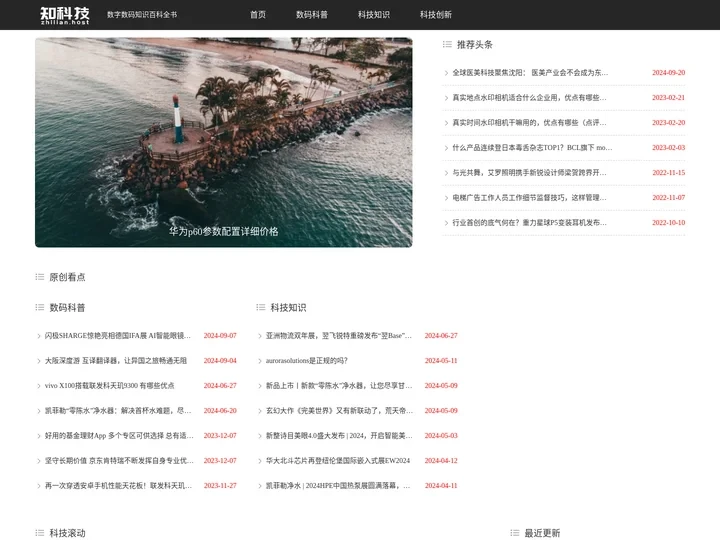Click date 2024-09-07 beside 闪极SHARGE article

220,336
